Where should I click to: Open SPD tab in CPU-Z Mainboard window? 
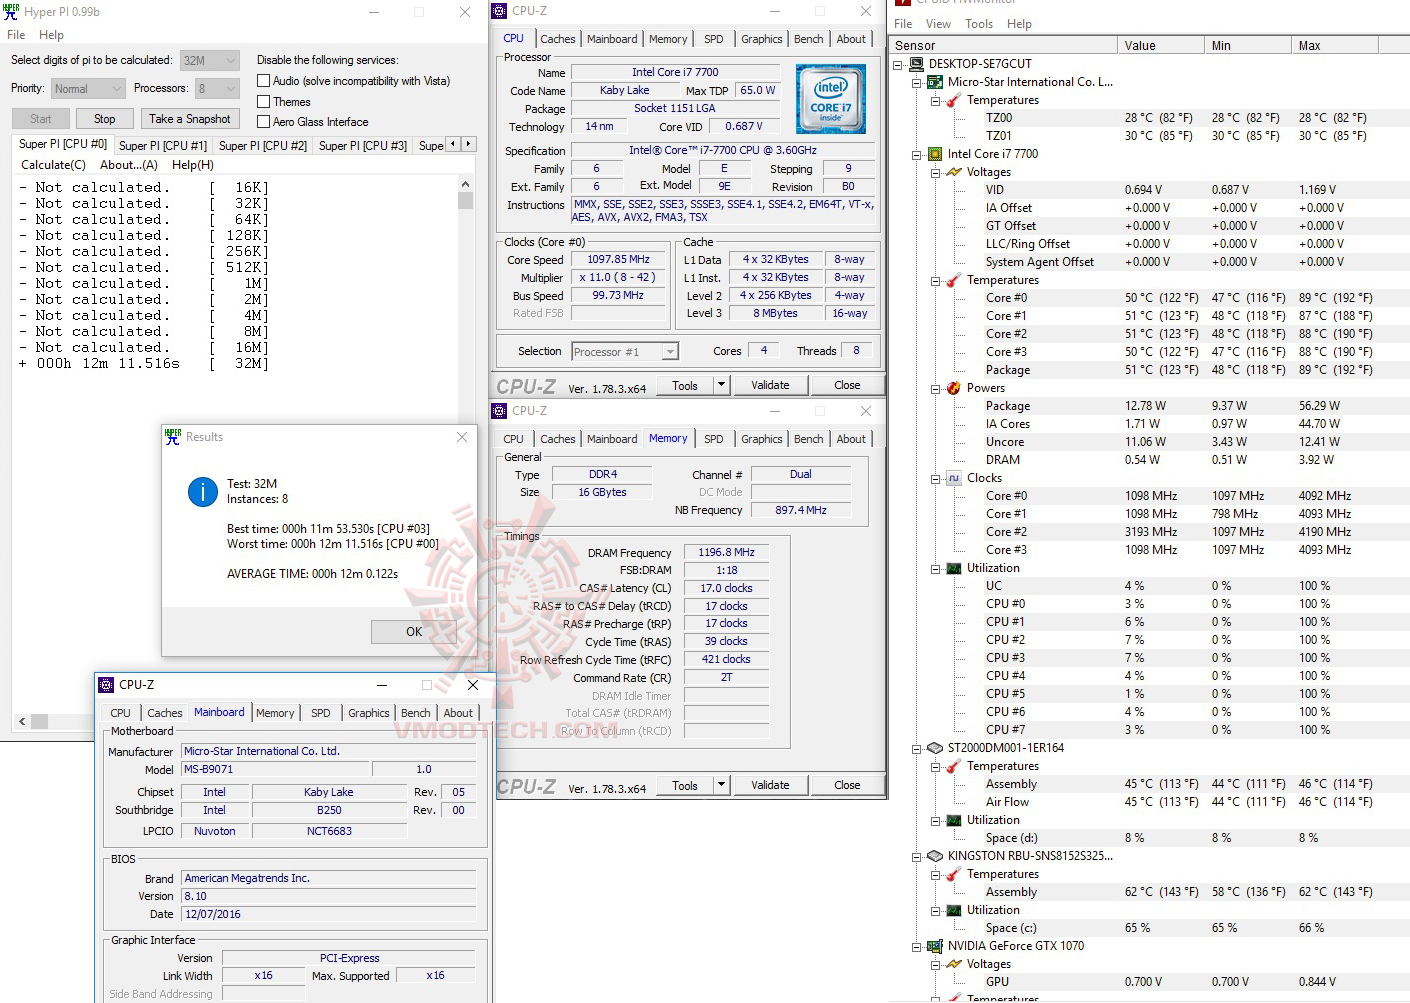pos(320,713)
